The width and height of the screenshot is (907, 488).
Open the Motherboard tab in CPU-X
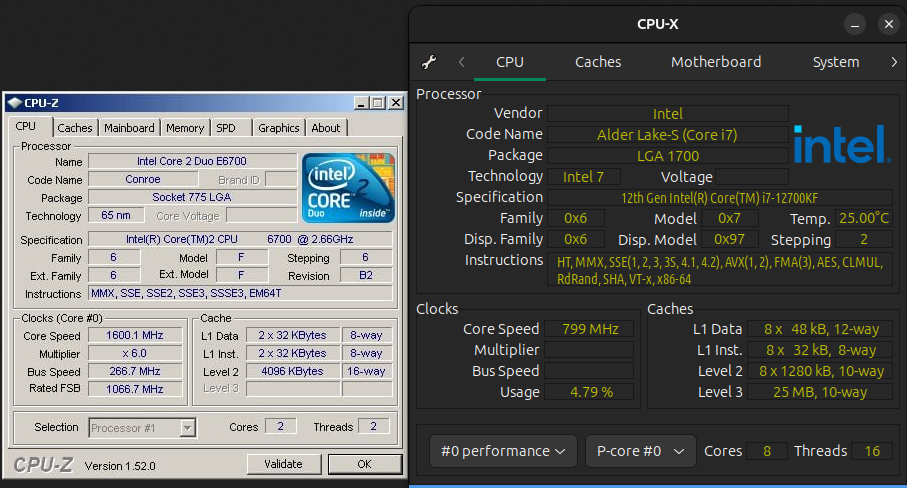pyautogui.click(x=716, y=62)
